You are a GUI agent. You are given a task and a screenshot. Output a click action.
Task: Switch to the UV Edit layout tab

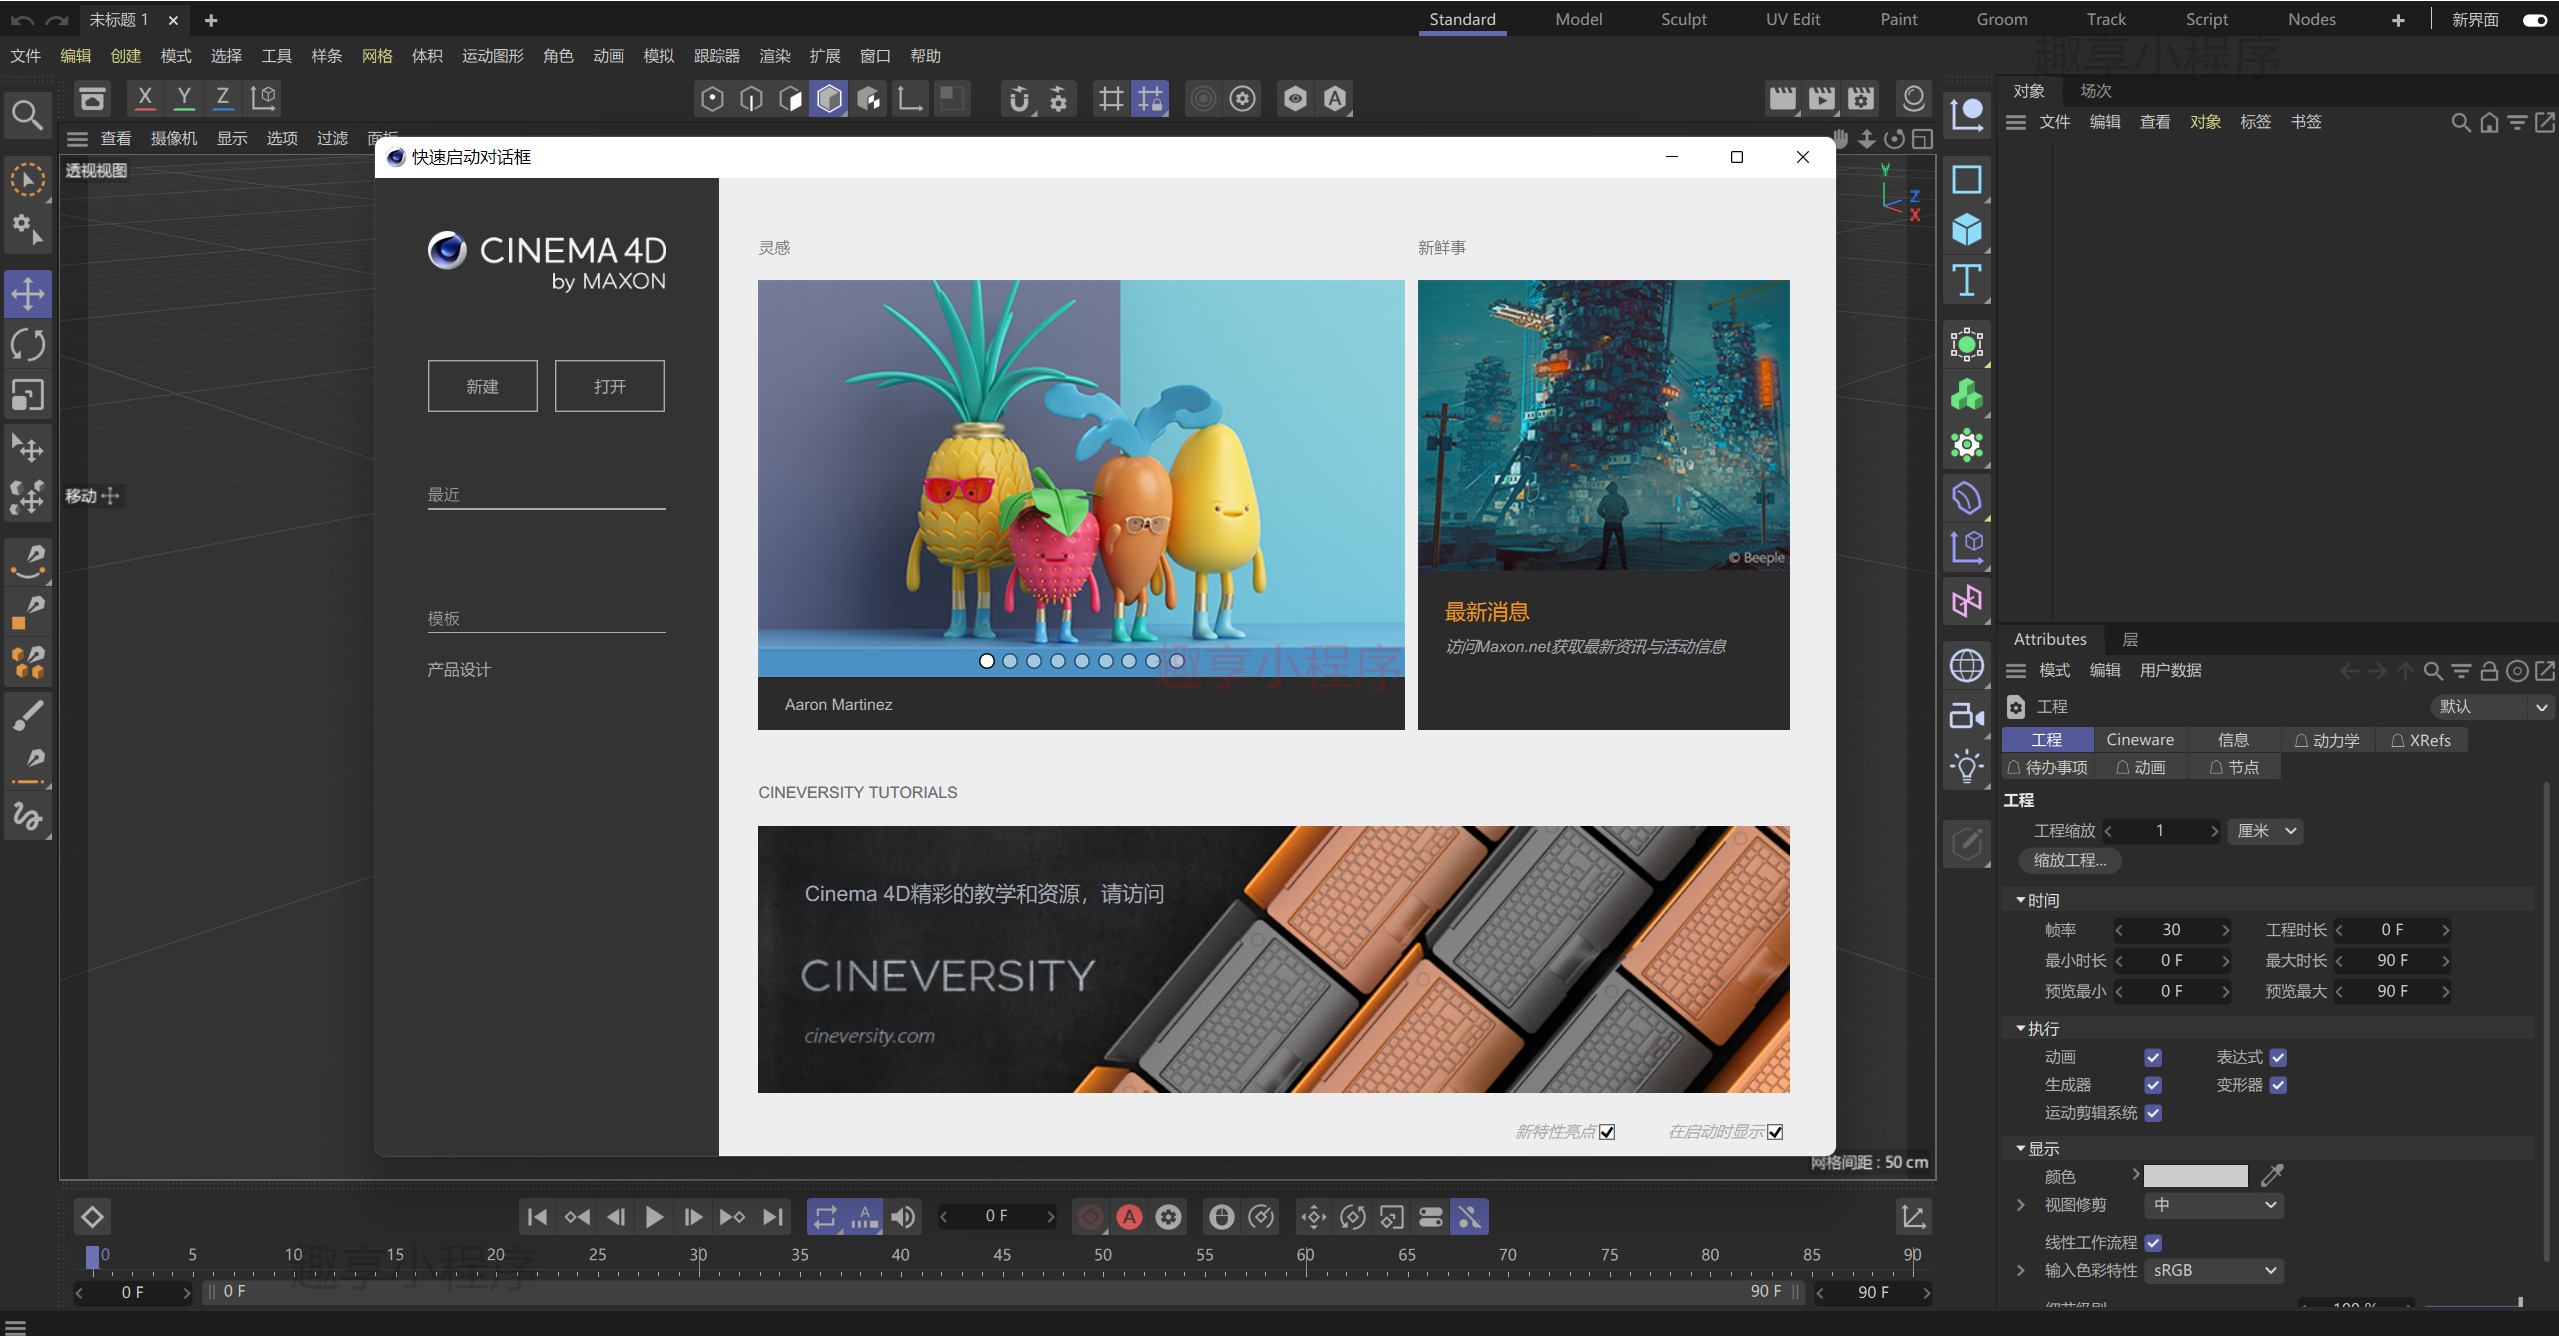(1793, 20)
